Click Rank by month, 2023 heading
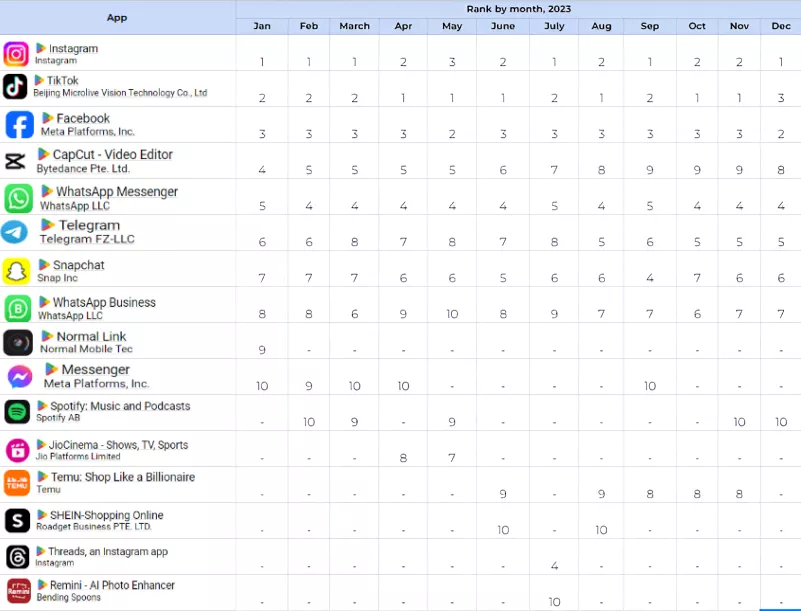This screenshot has width=801, height=611. [519, 9]
